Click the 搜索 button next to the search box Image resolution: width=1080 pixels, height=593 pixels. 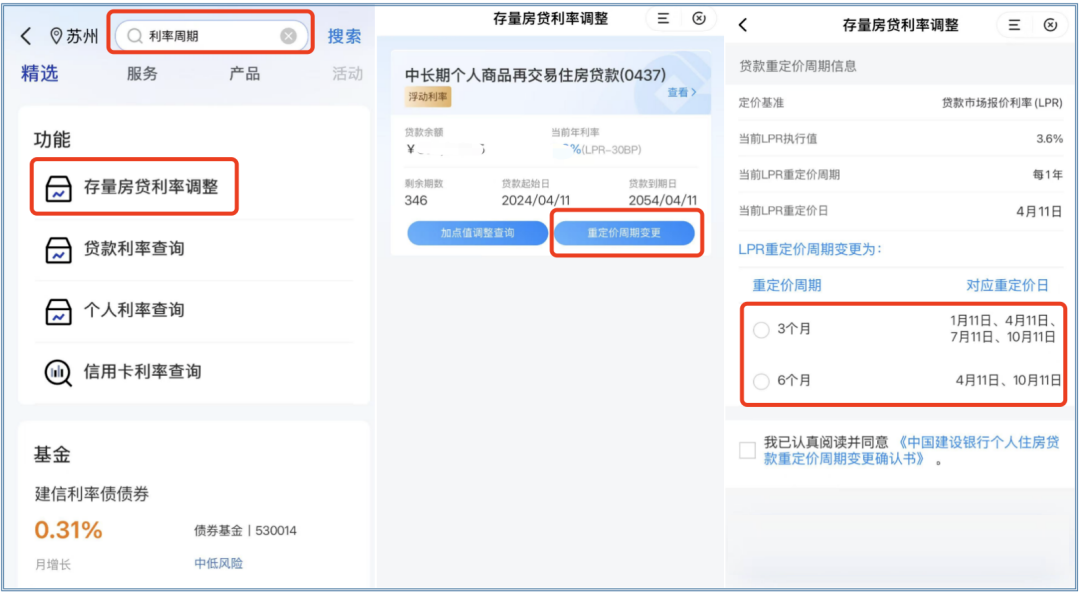coord(344,36)
